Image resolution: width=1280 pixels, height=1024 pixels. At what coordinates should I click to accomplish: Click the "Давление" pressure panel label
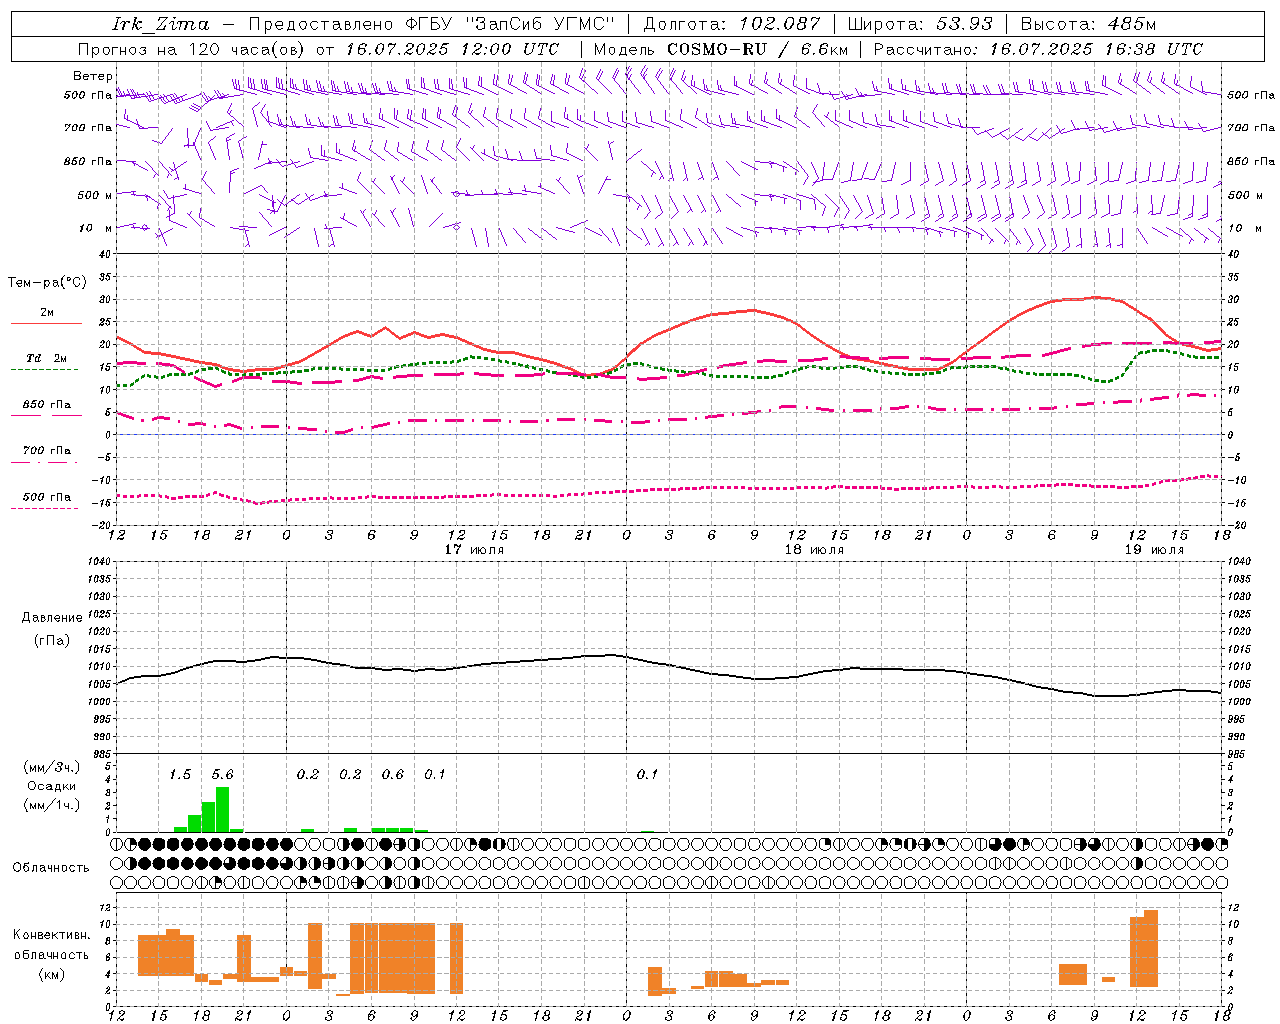(52, 618)
